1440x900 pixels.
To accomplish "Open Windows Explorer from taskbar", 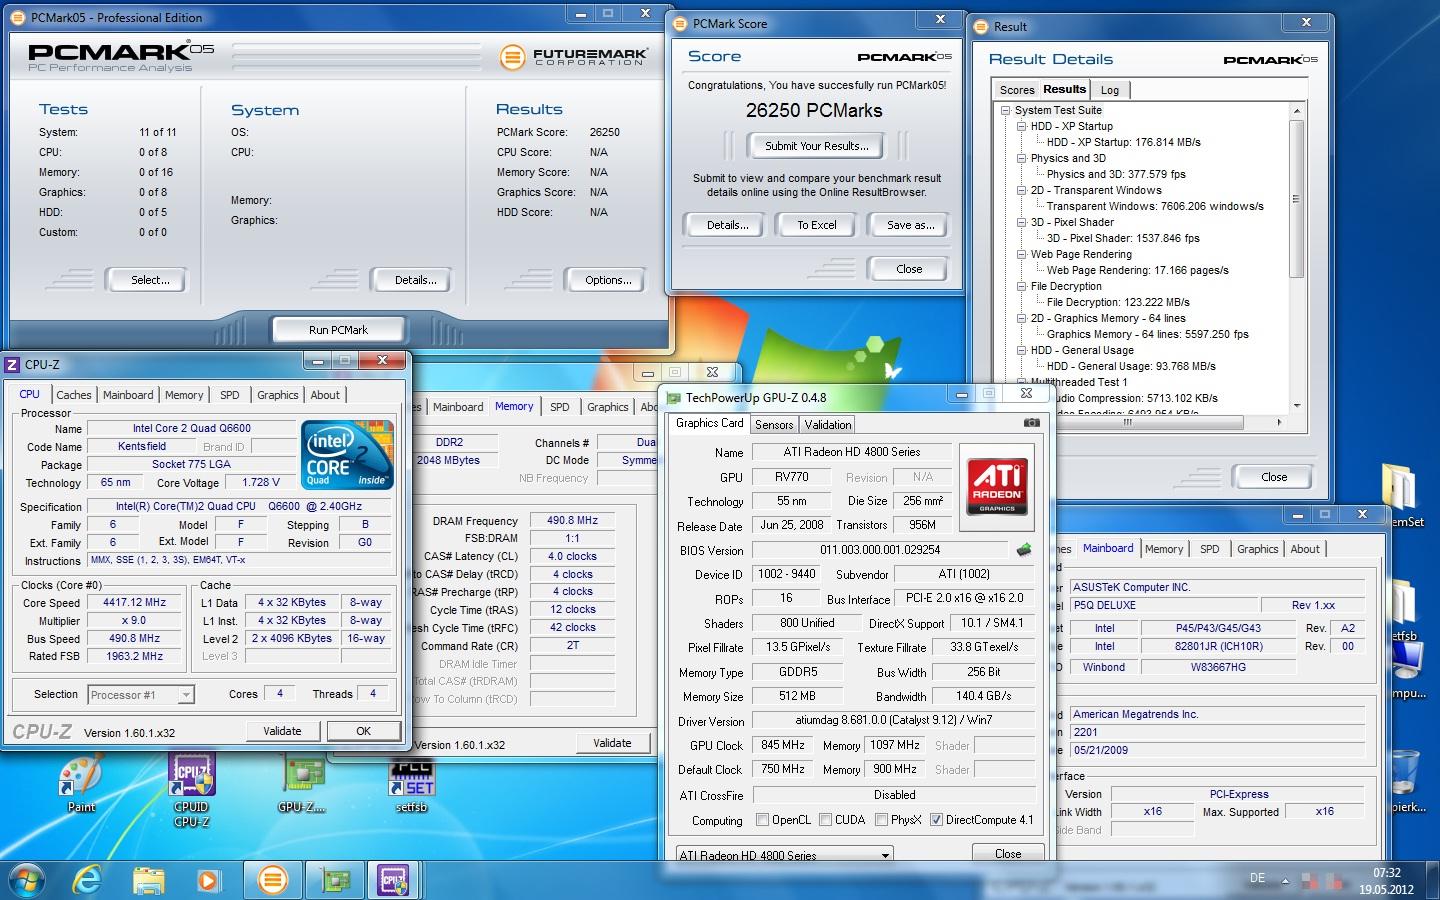I will tap(148, 880).
